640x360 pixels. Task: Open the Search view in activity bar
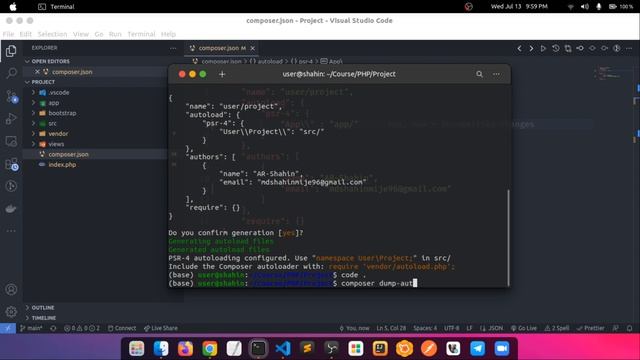click(11, 73)
